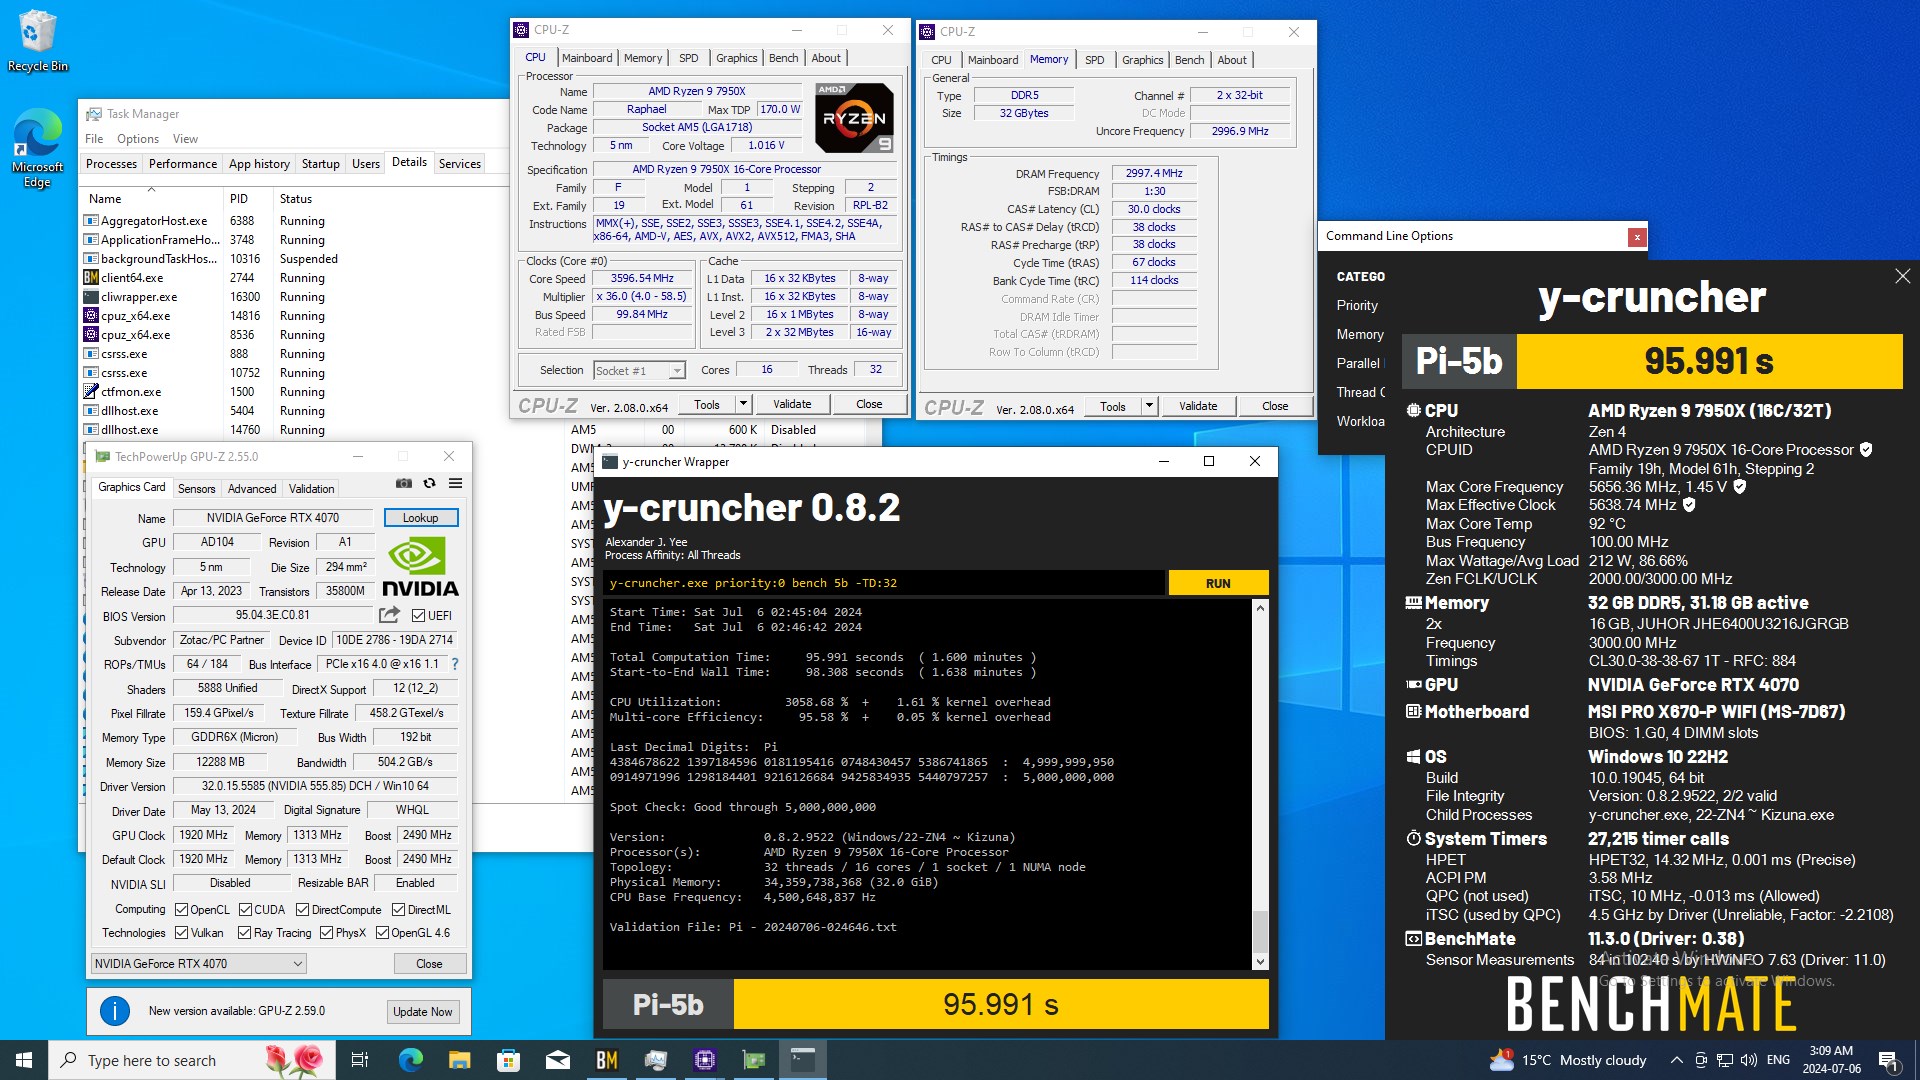Open Mail from the taskbar
Screen dimensions: 1920x1080
click(557, 1060)
